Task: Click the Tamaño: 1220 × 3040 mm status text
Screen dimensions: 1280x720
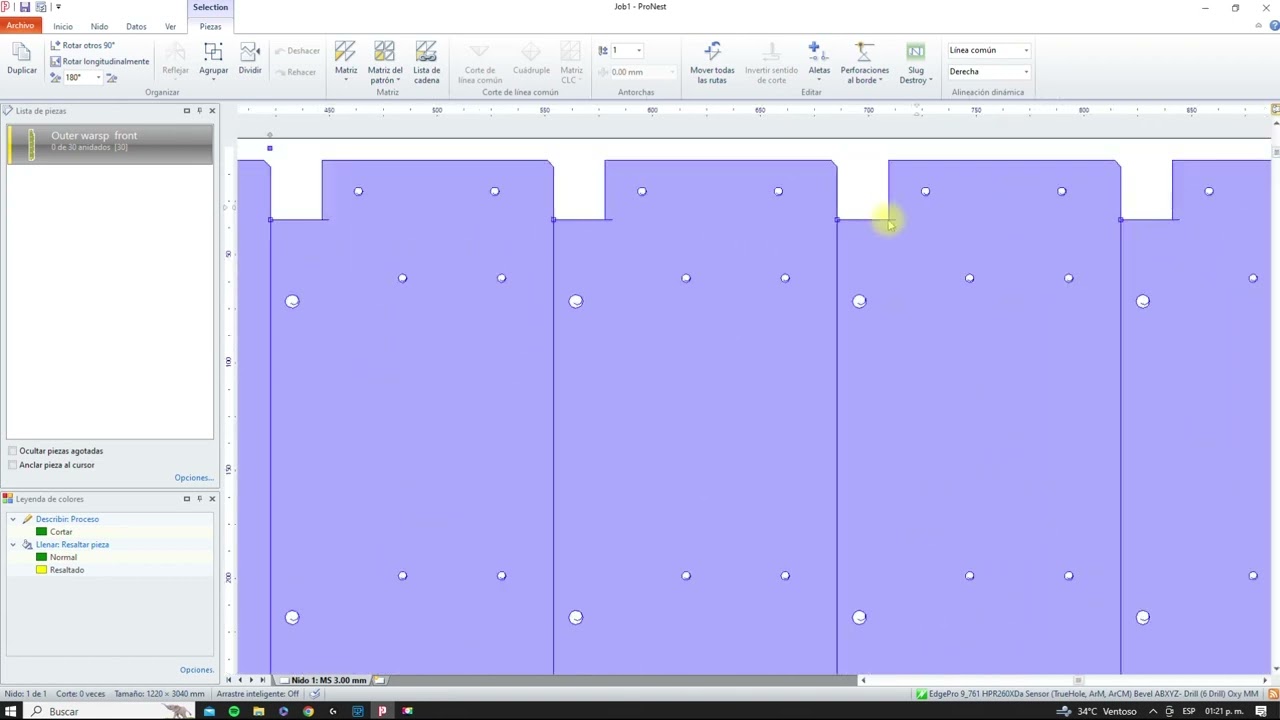Action: click(x=159, y=694)
